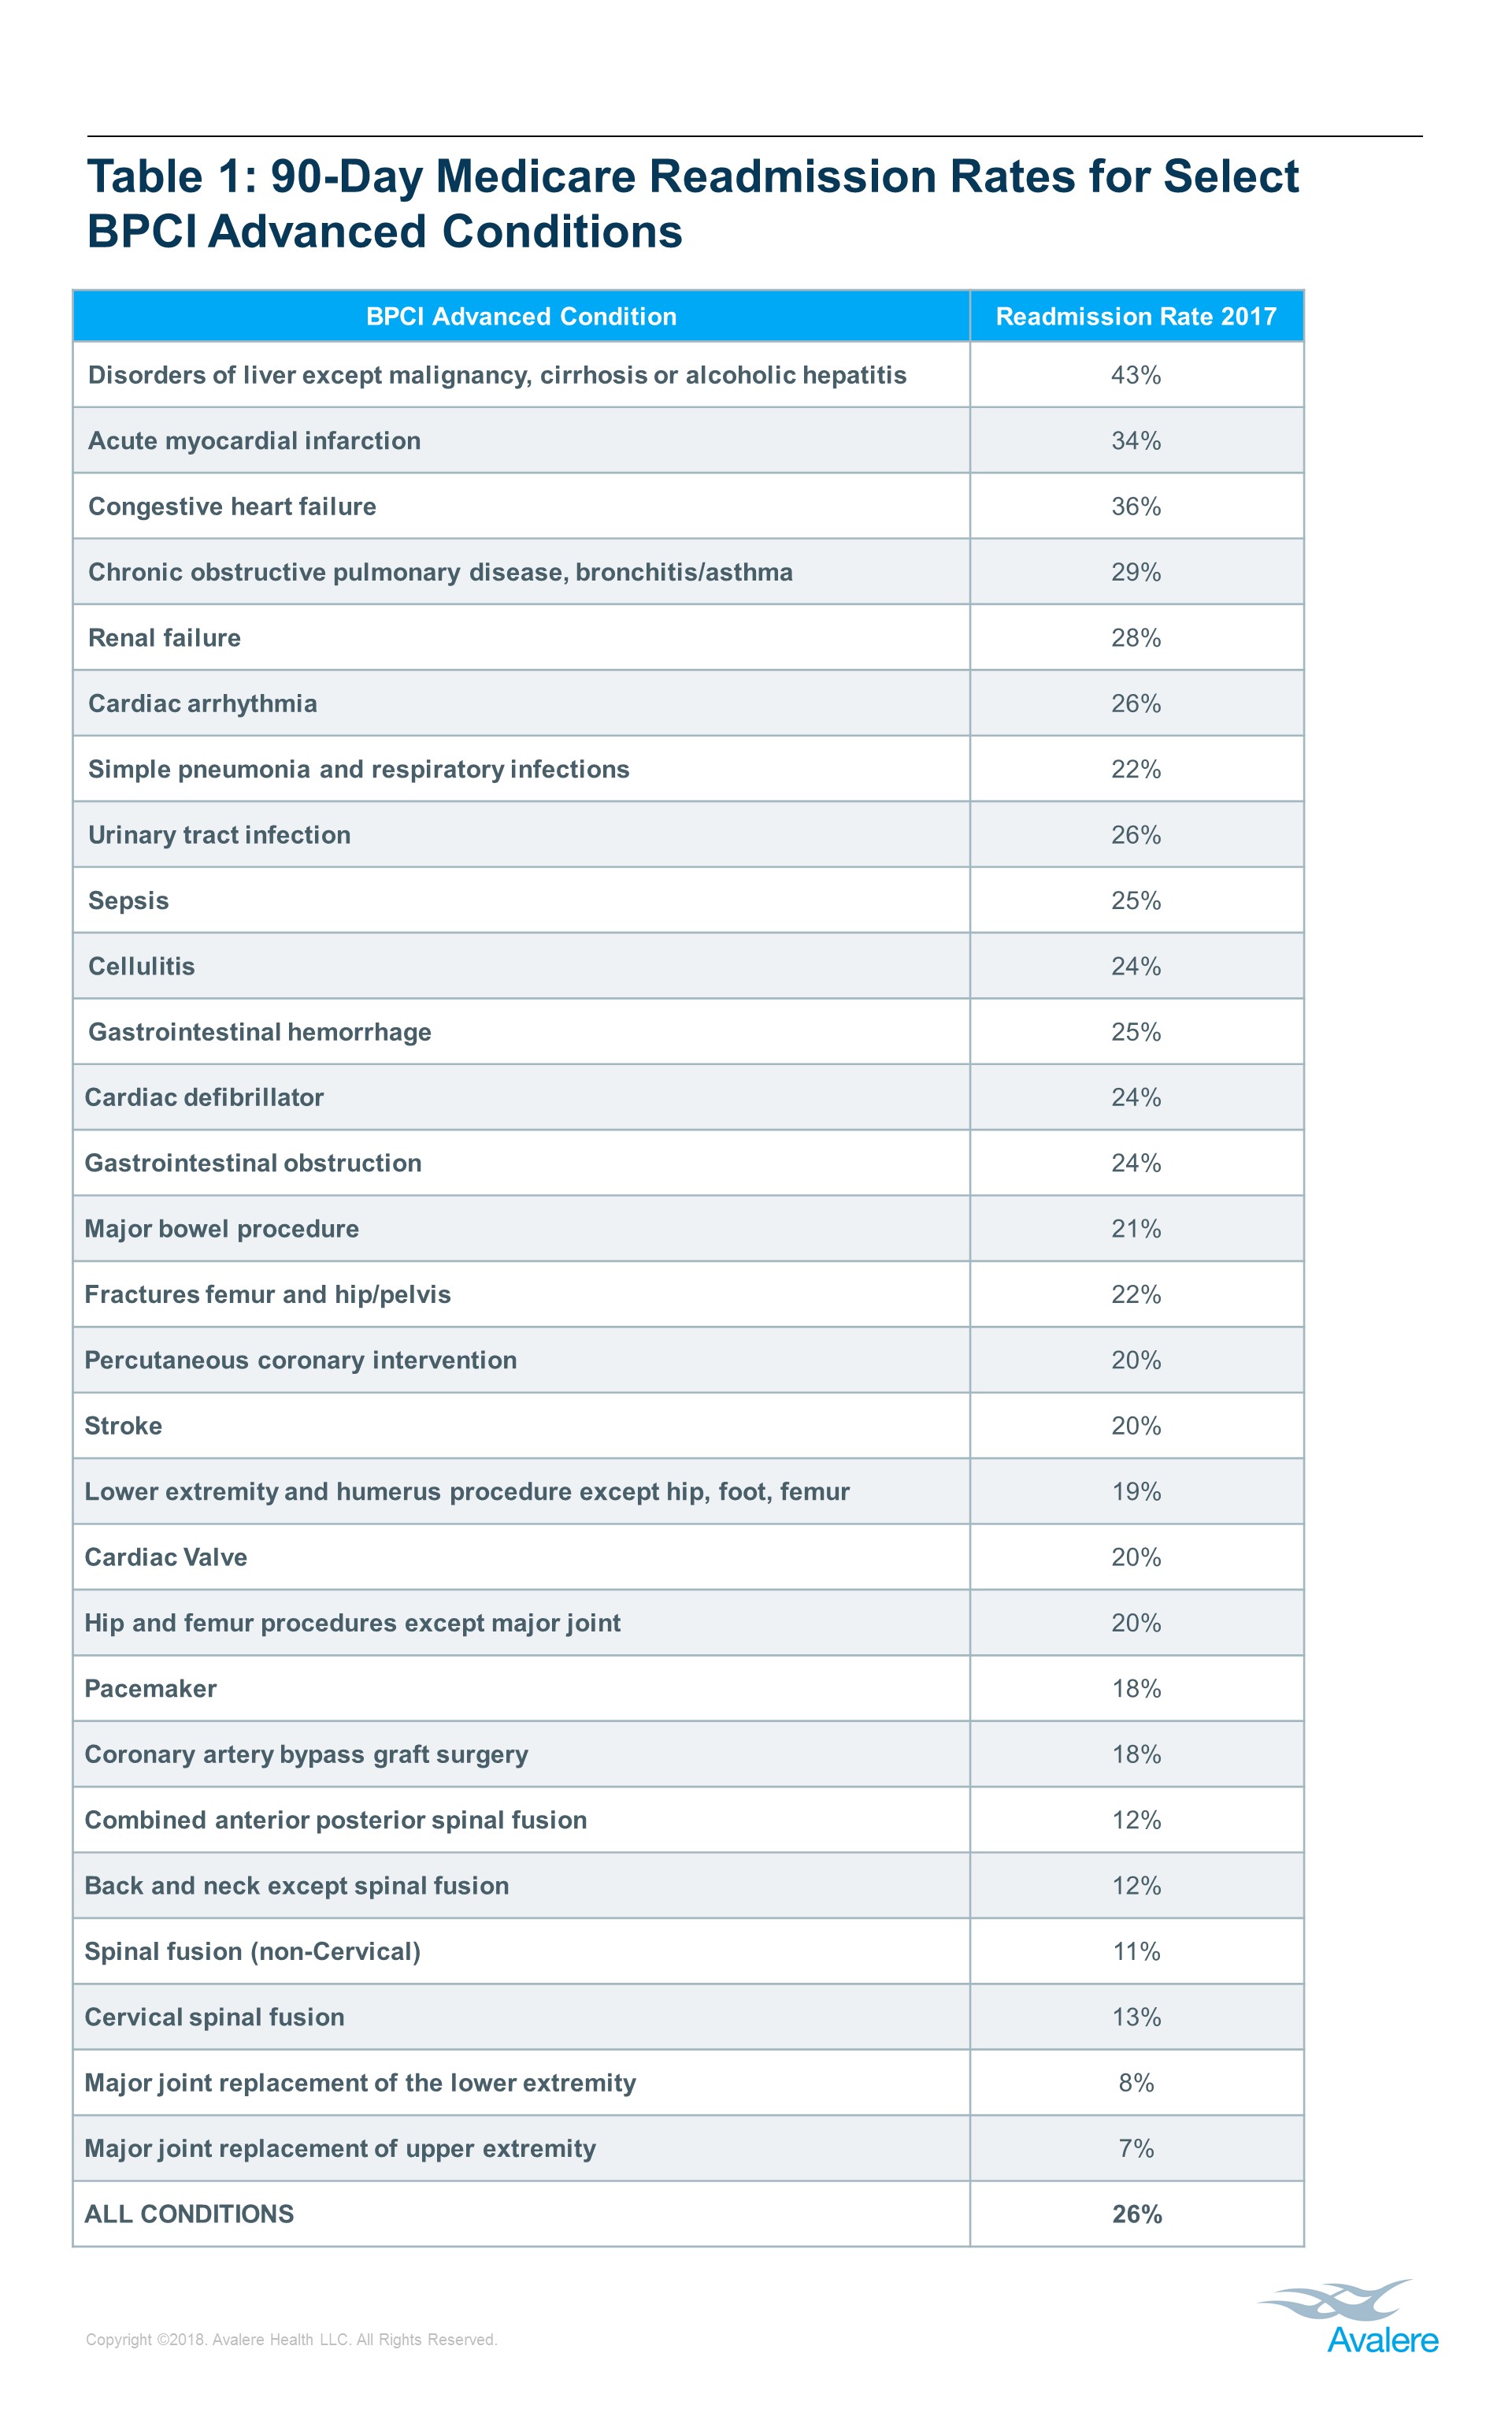Click the Cardiac Valve condition cell

click(166, 1557)
